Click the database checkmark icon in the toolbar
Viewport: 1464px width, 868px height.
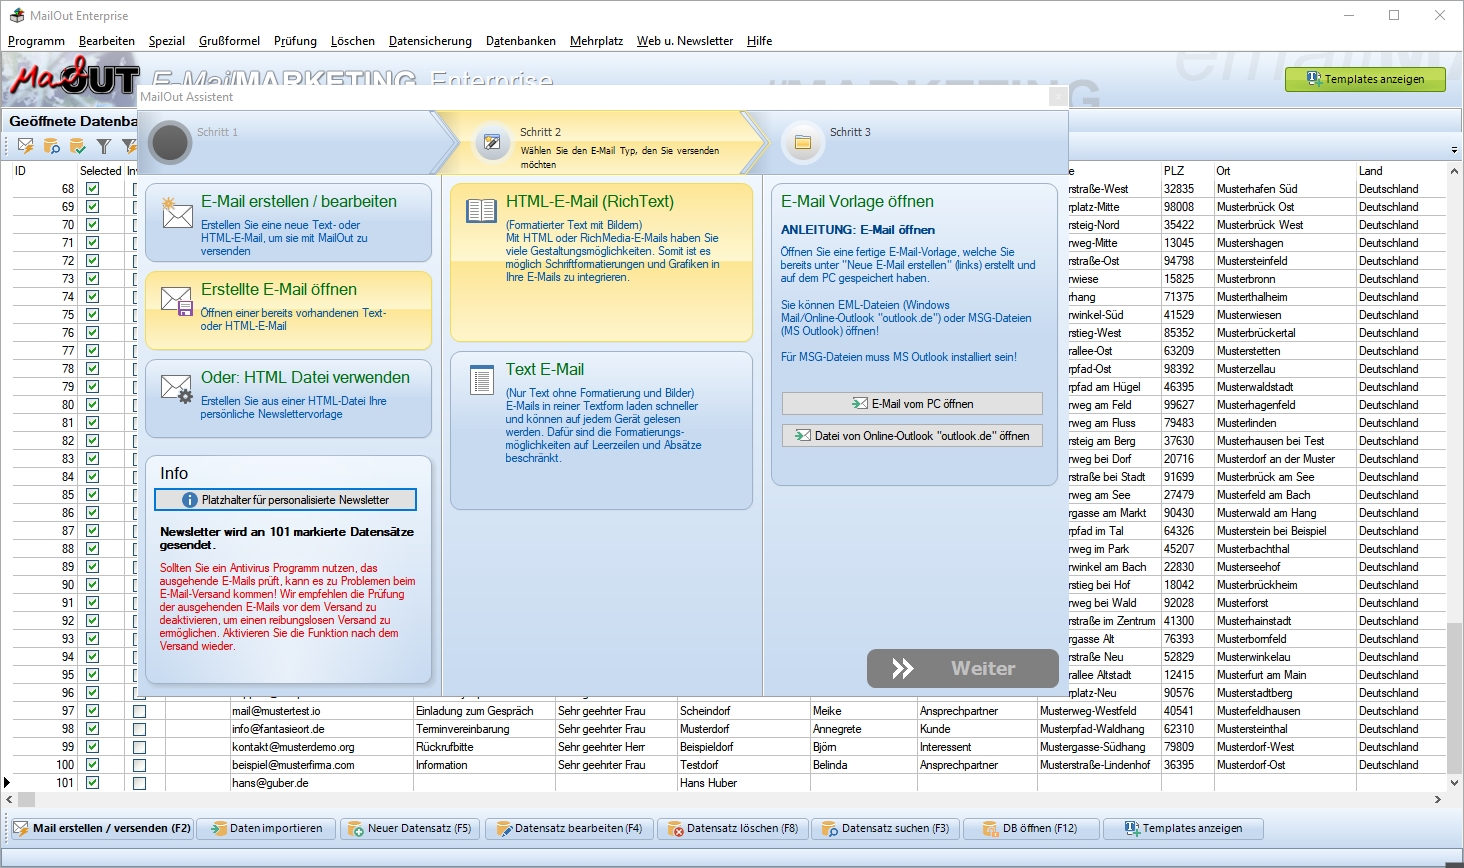[78, 146]
